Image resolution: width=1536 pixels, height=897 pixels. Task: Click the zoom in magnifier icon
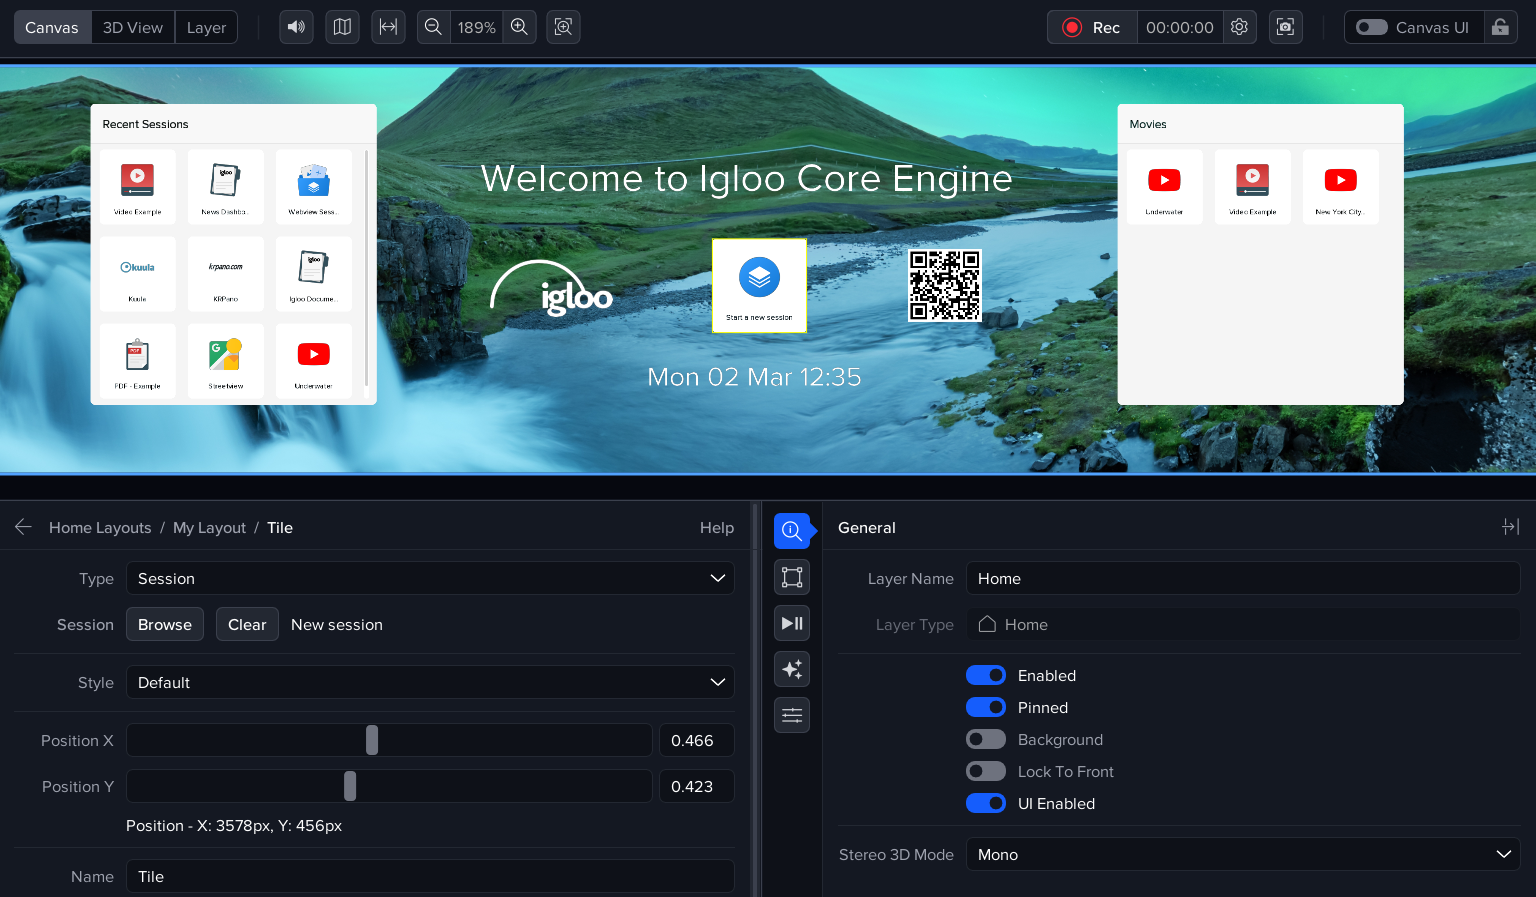tap(519, 27)
